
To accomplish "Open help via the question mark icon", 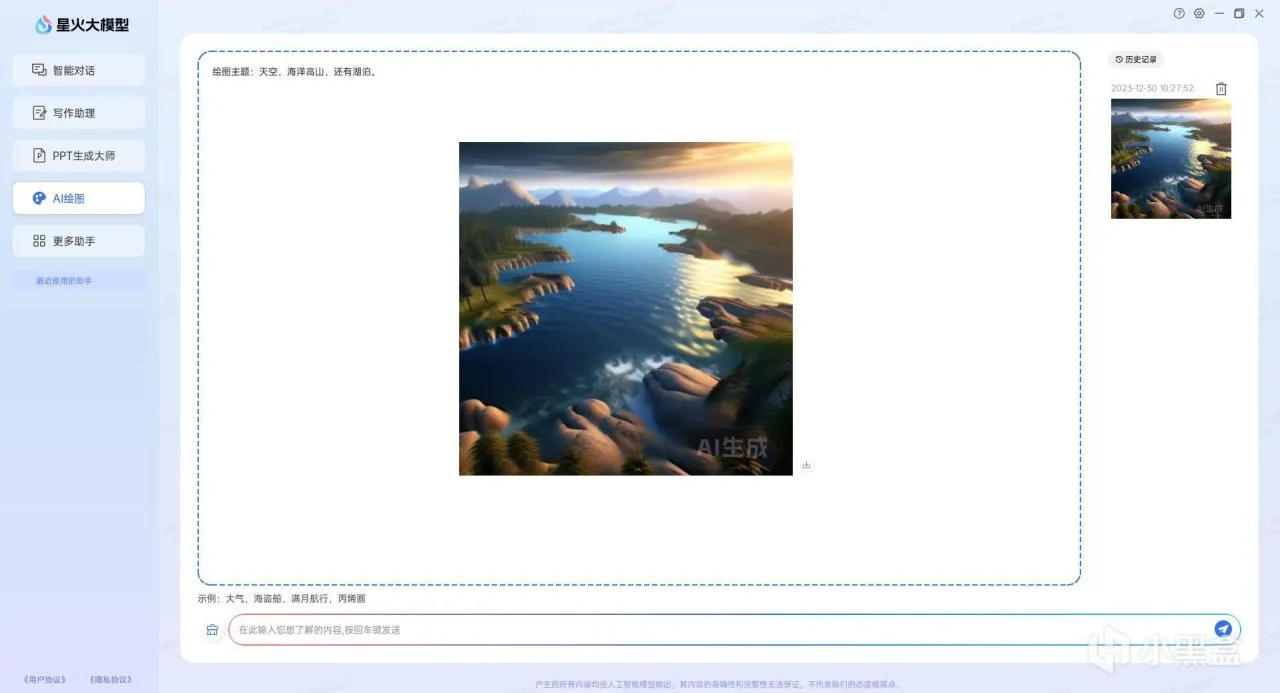I will [x=1179, y=13].
